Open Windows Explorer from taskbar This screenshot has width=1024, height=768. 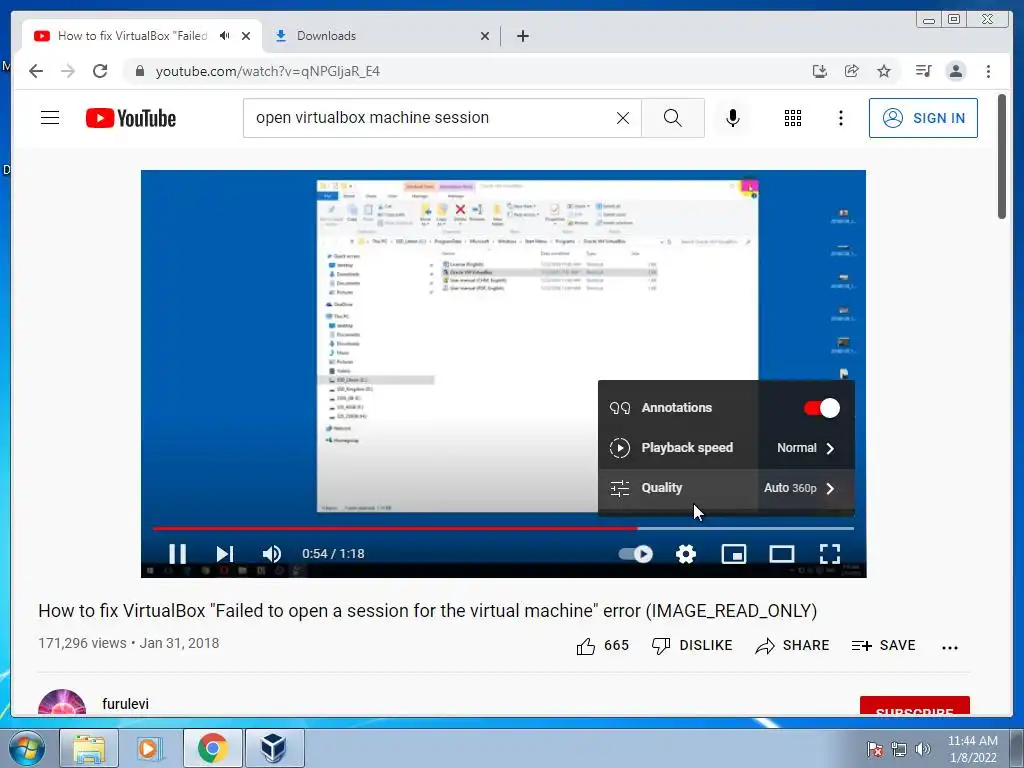(89, 748)
